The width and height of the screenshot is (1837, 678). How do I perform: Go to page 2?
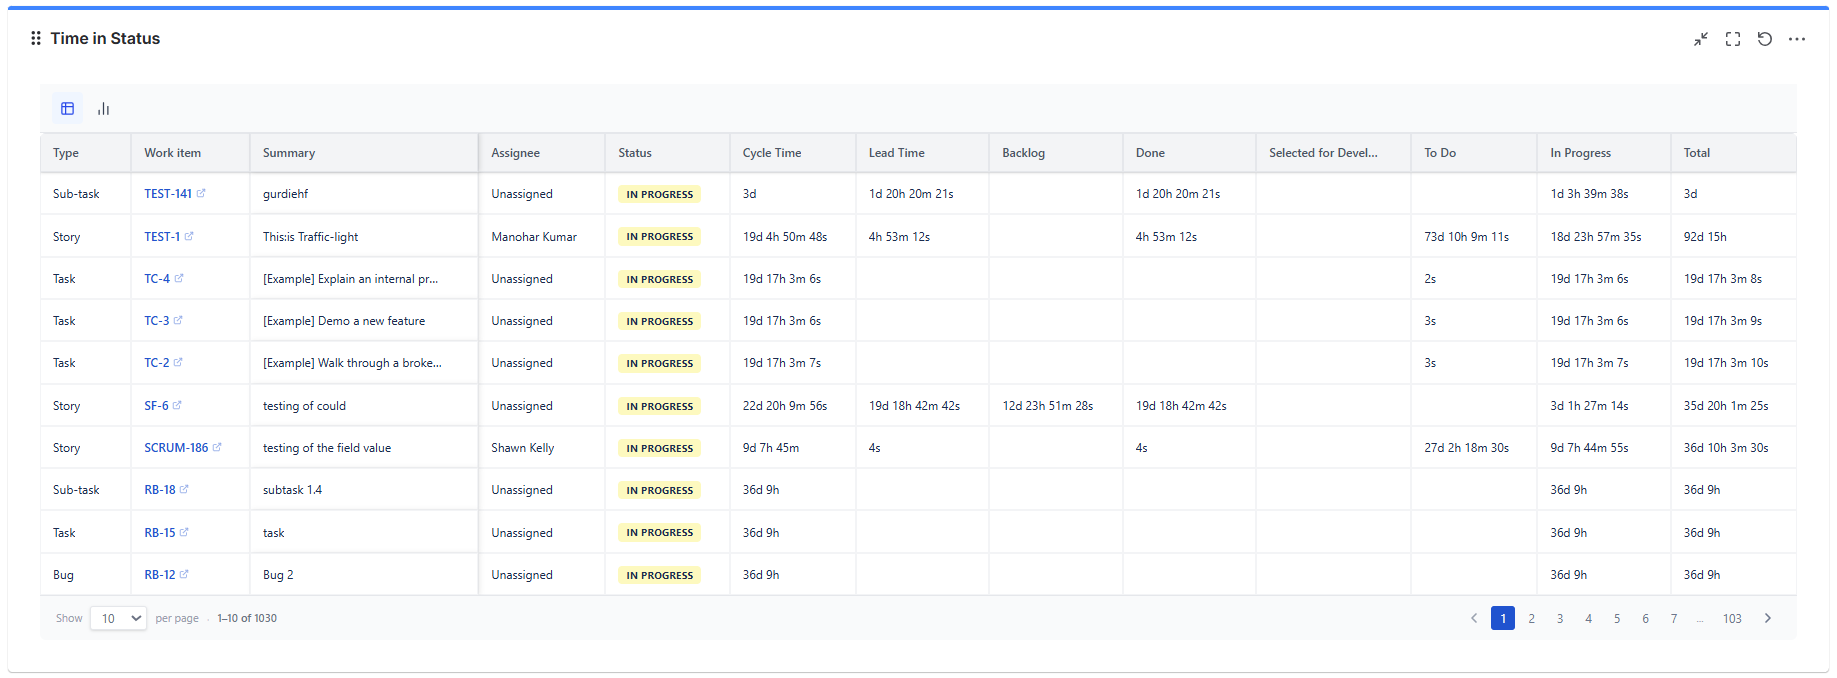(1531, 618)
